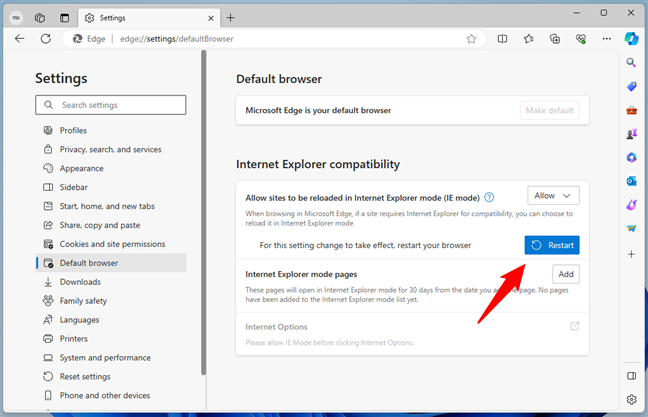
Task: Open Browser essentials heart icon
Action: click(581, 39)
